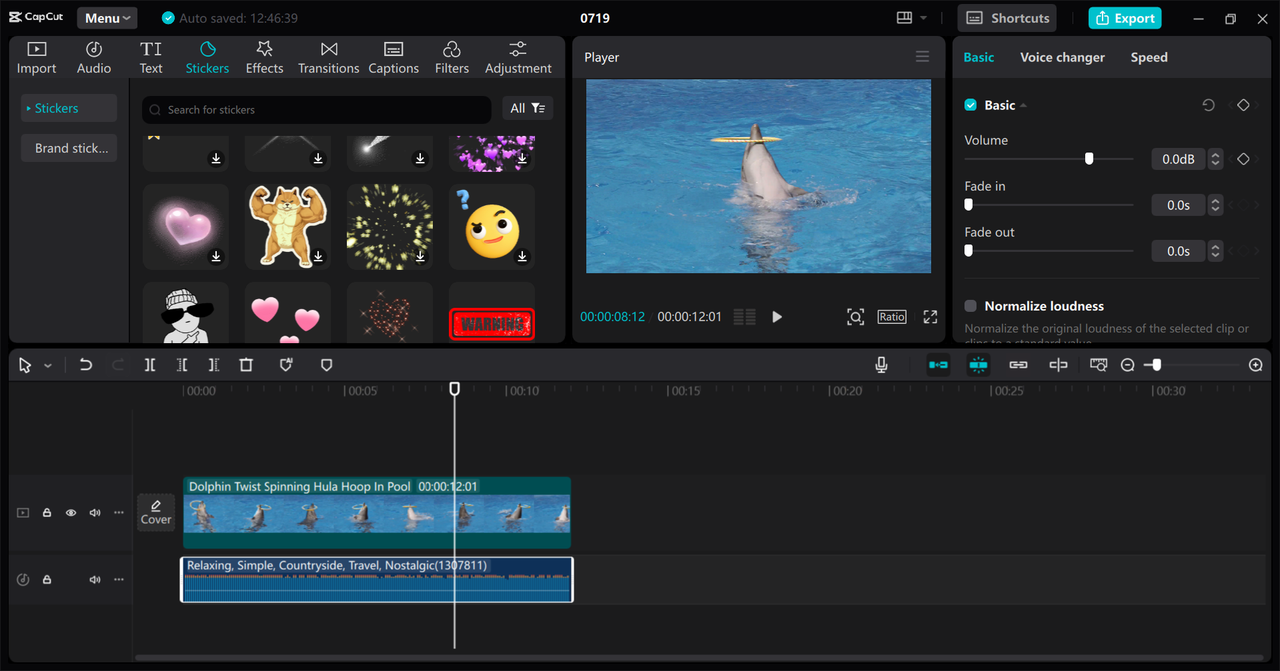Delete left of playhead

[x=181, y=365]
